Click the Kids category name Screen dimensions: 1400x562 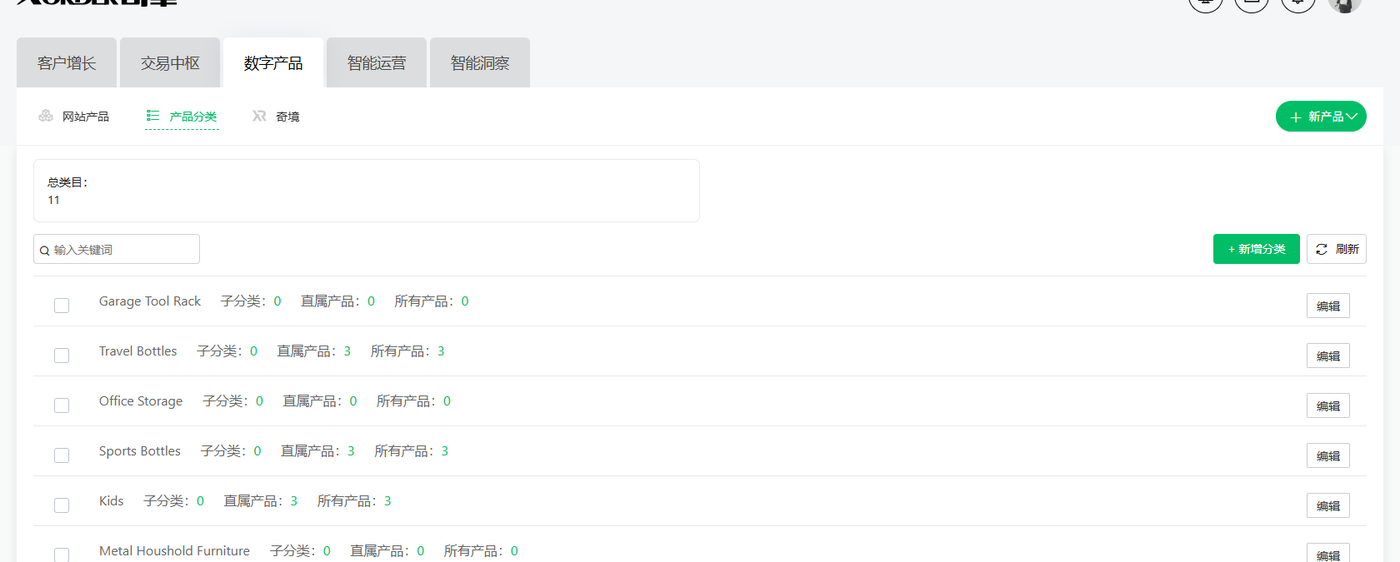pyautogui.click(x=111, y=501)
